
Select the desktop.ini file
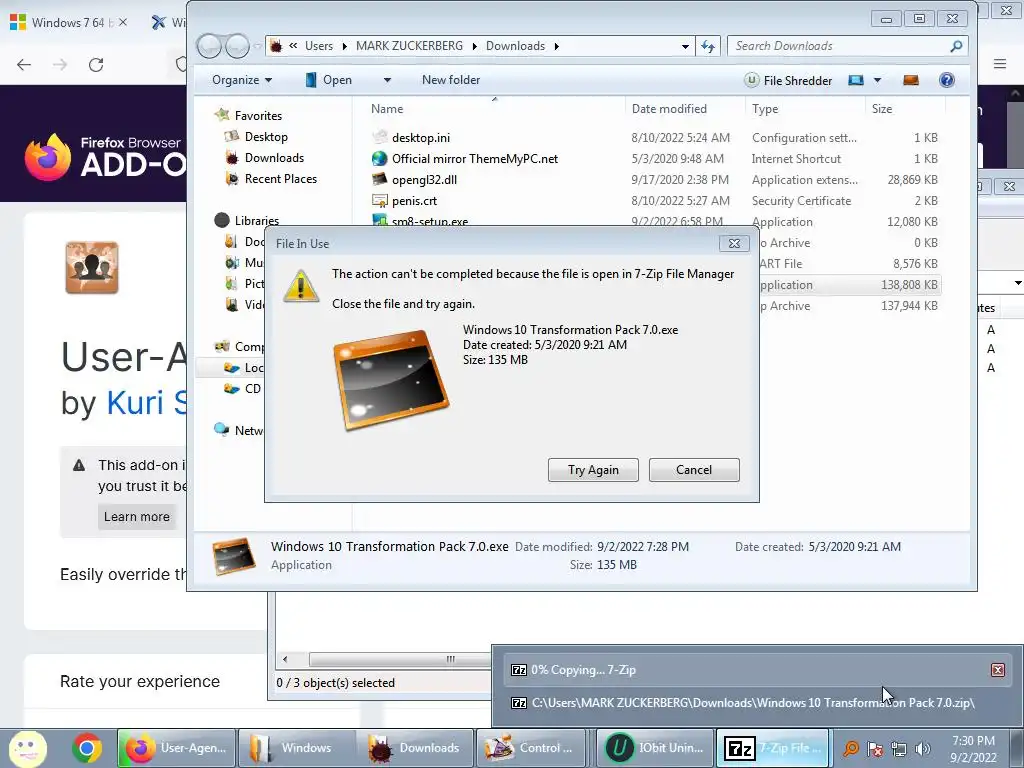(x=421, y=138)
